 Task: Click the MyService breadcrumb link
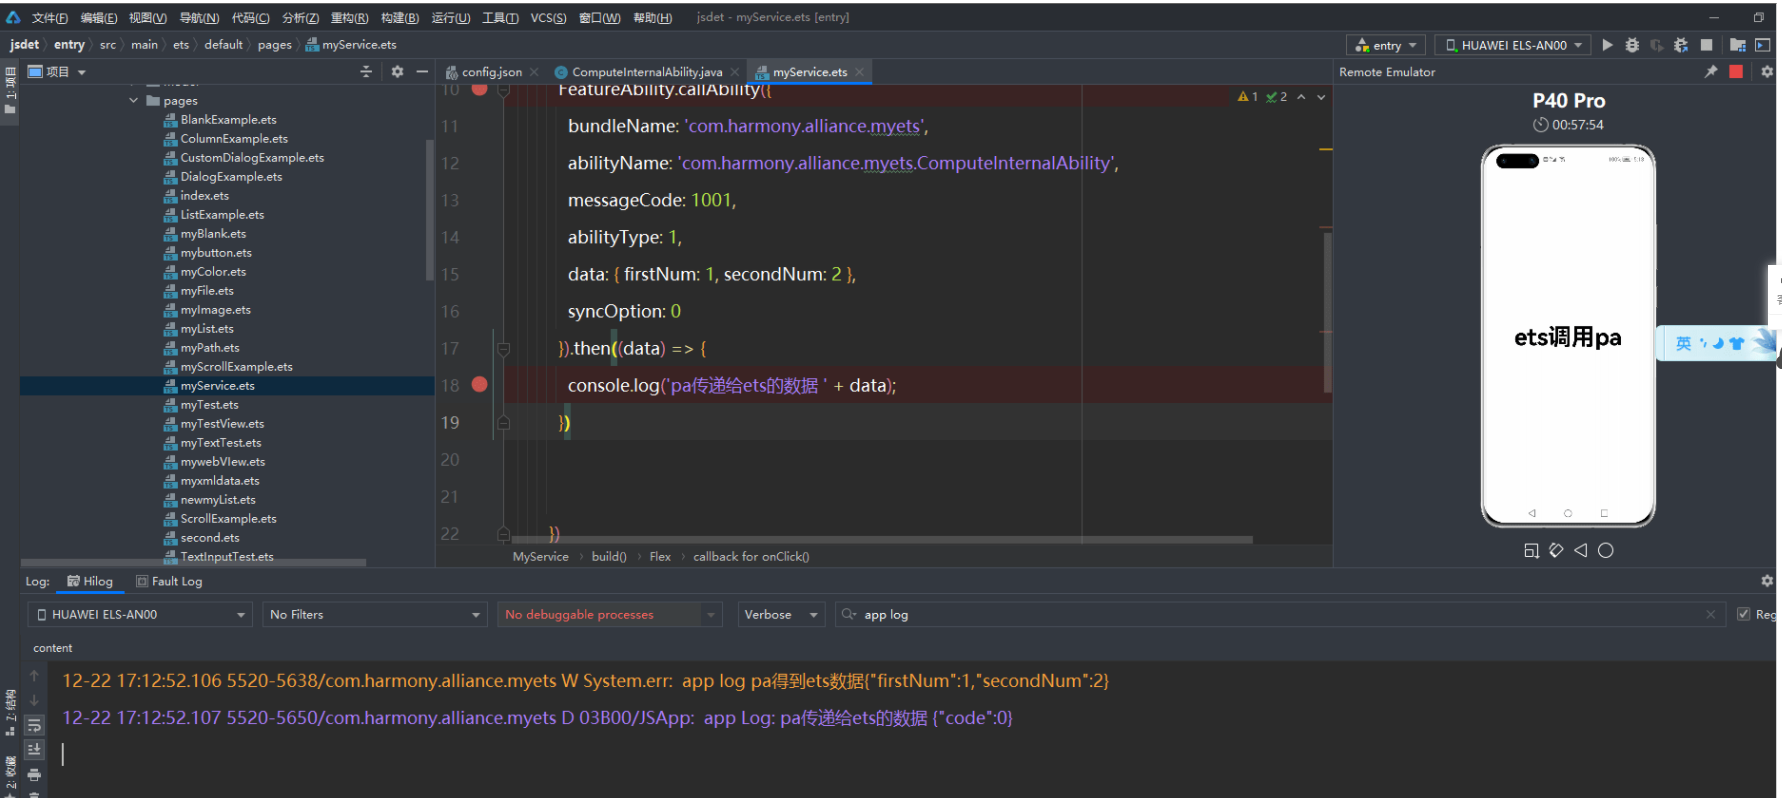tap(540, 557)
